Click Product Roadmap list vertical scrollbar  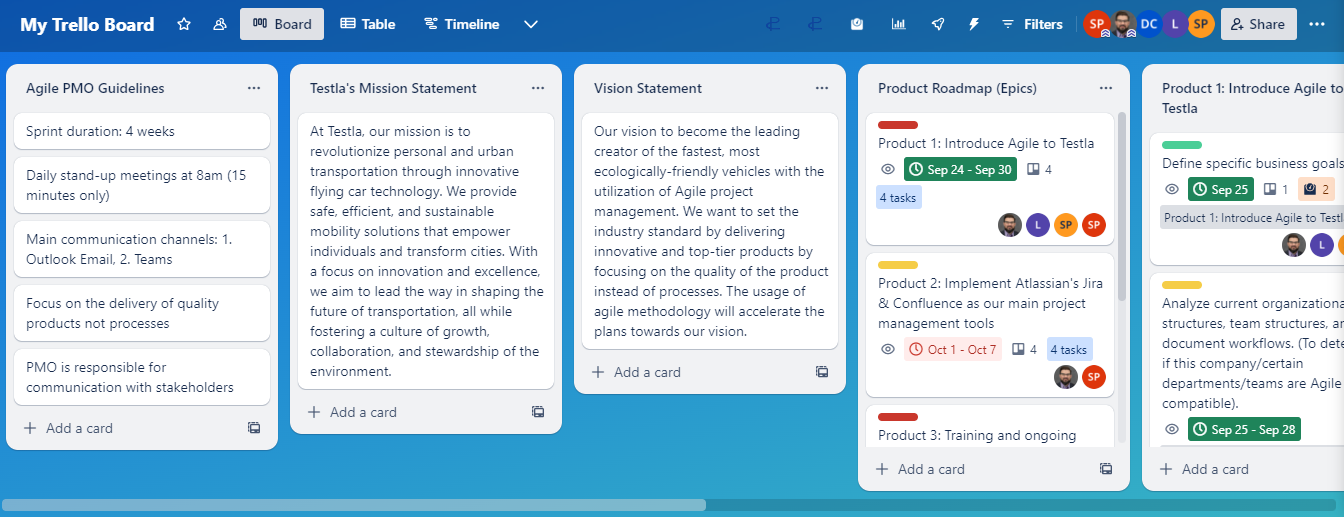point(1122,205)
